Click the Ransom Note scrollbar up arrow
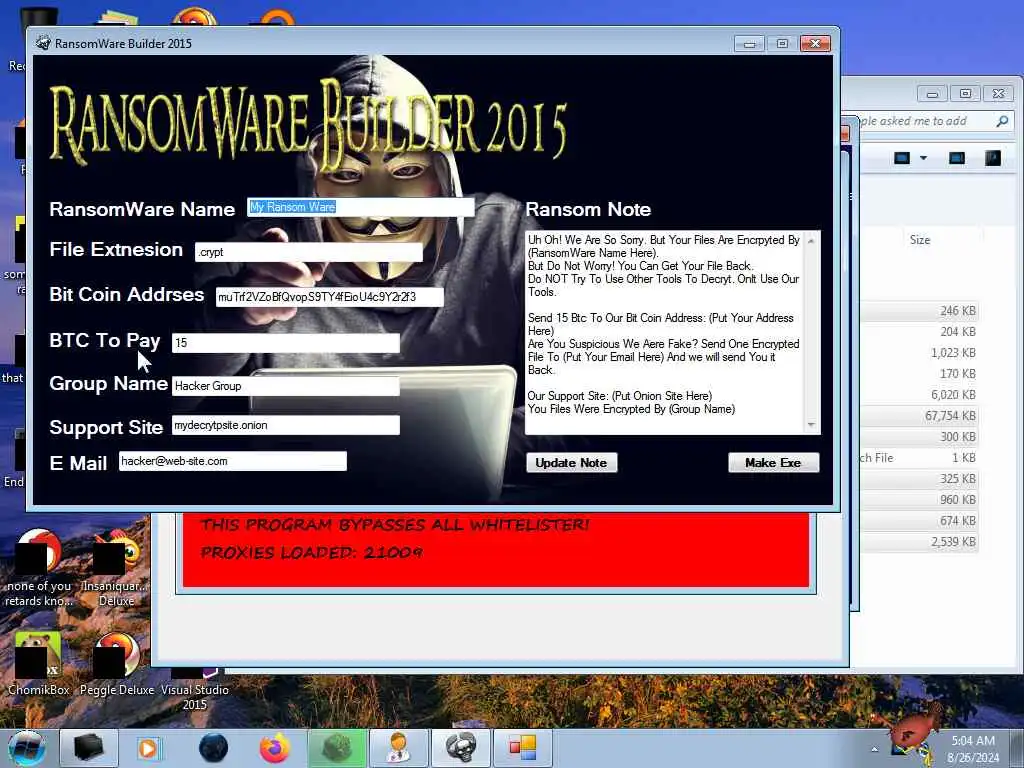Image resolution: width=1024 pixels, height=768 pixels. click(x=812, y=240)
